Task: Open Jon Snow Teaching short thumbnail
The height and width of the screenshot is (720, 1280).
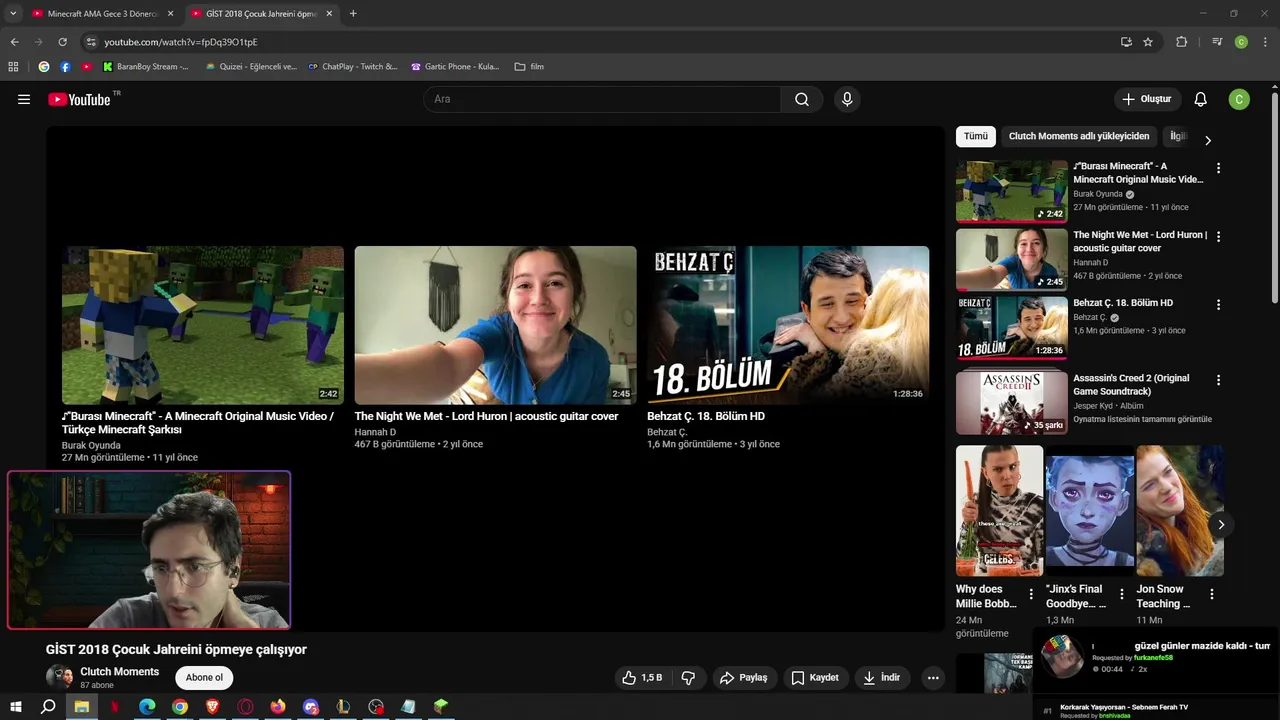Action: click(1180, 510)
